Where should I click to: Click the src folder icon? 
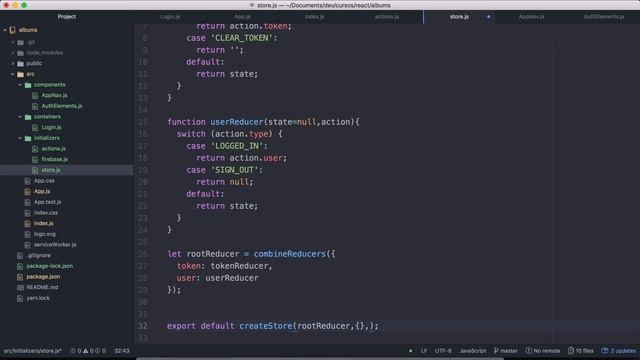20,74
